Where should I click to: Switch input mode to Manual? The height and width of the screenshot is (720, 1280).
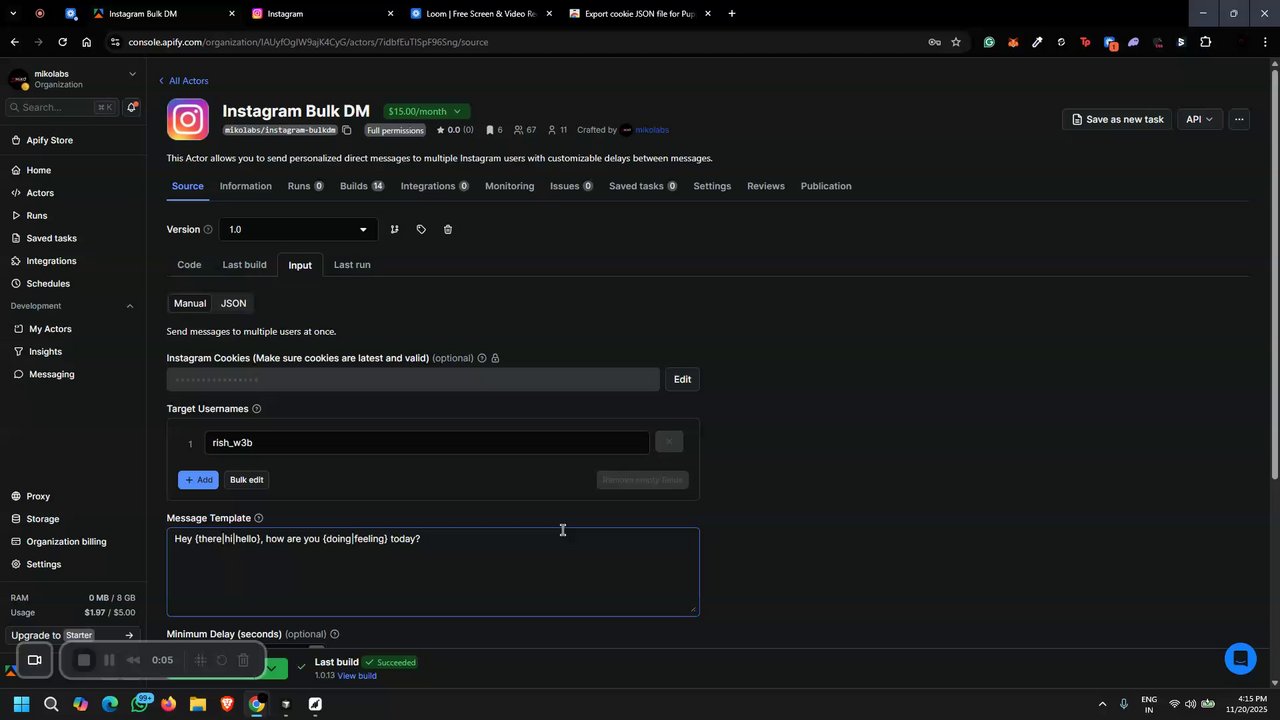(190, 303)
